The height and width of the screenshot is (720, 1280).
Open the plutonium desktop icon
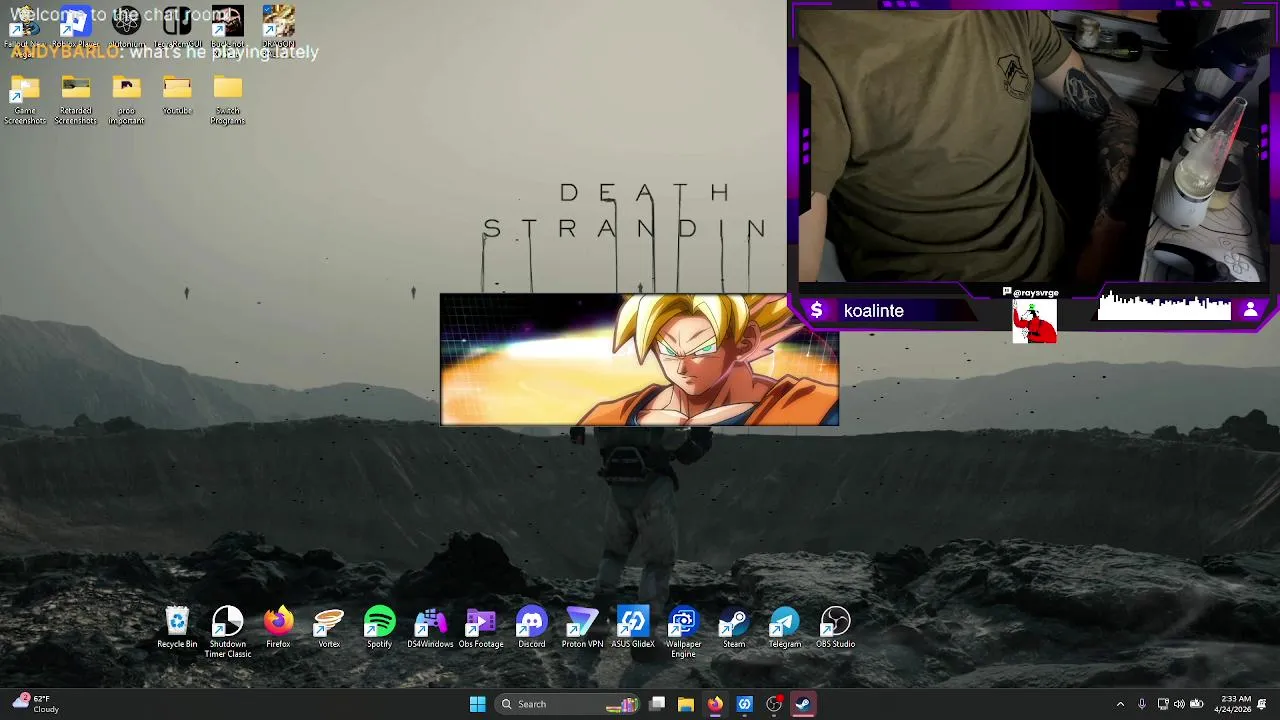pos(126,28)
